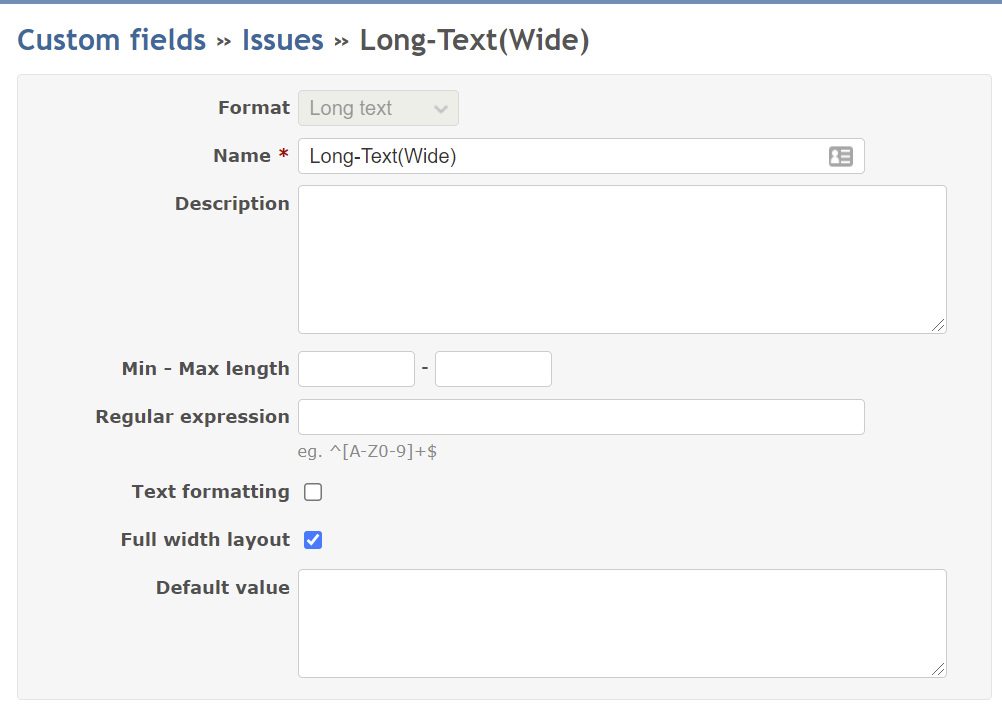Image resolution: width=1002 pixels, height=712 pixels.
Task: Focus the Description text area
Action: pos(622,259)
